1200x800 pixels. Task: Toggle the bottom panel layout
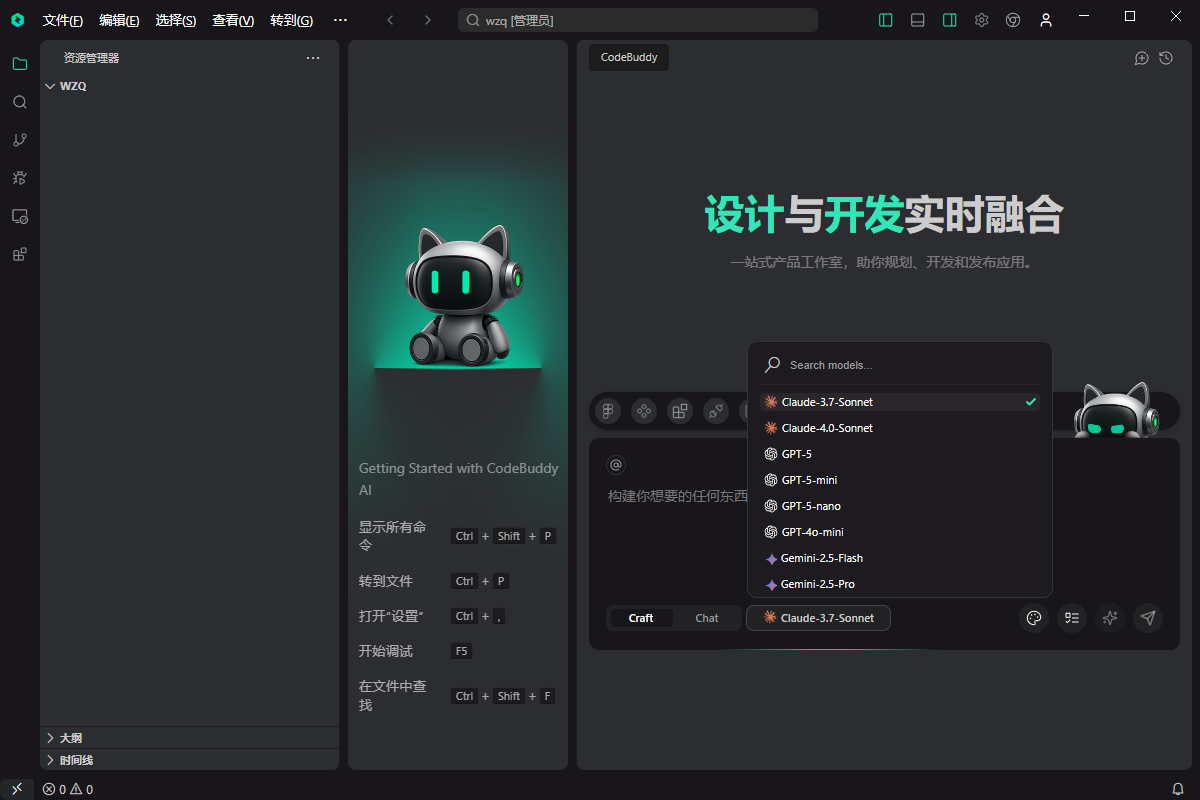point(917,20)
